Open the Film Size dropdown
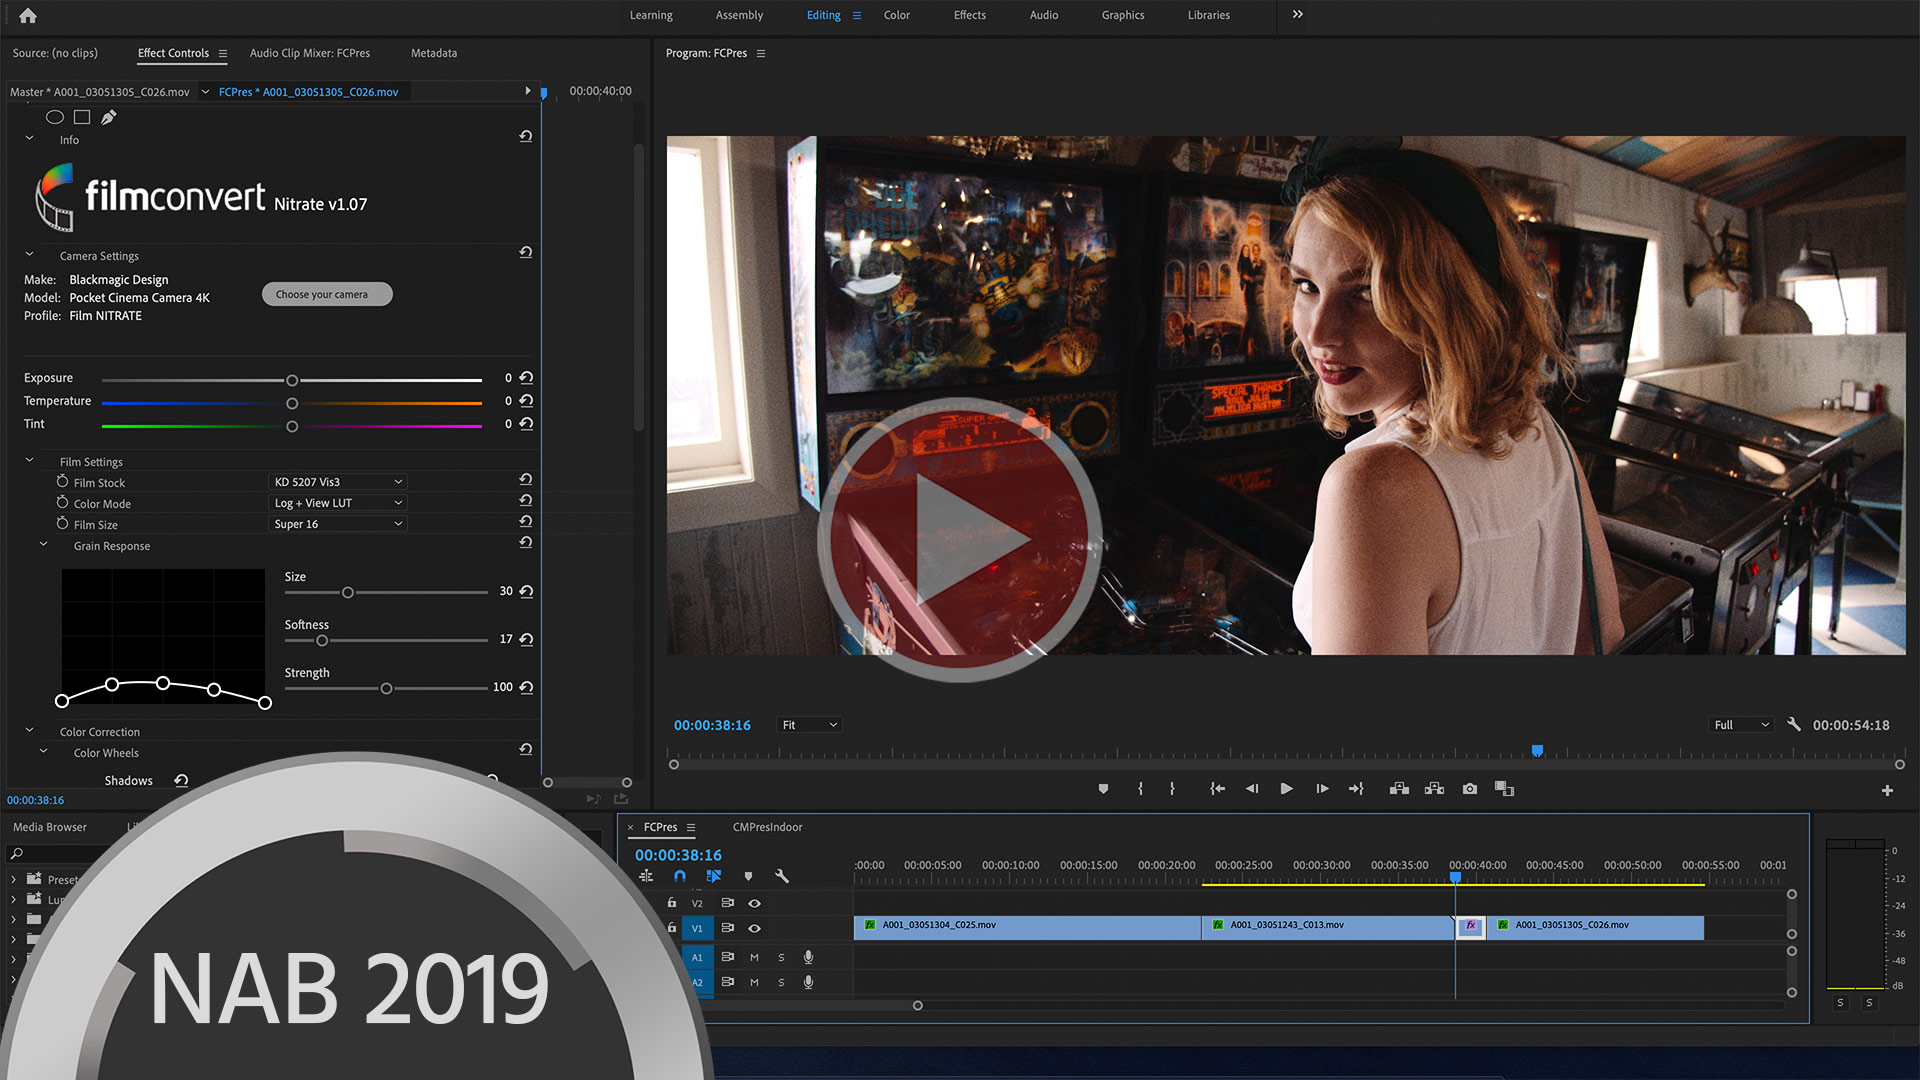The width and height of the screenshot is (1920, 1080). (337, 524)
